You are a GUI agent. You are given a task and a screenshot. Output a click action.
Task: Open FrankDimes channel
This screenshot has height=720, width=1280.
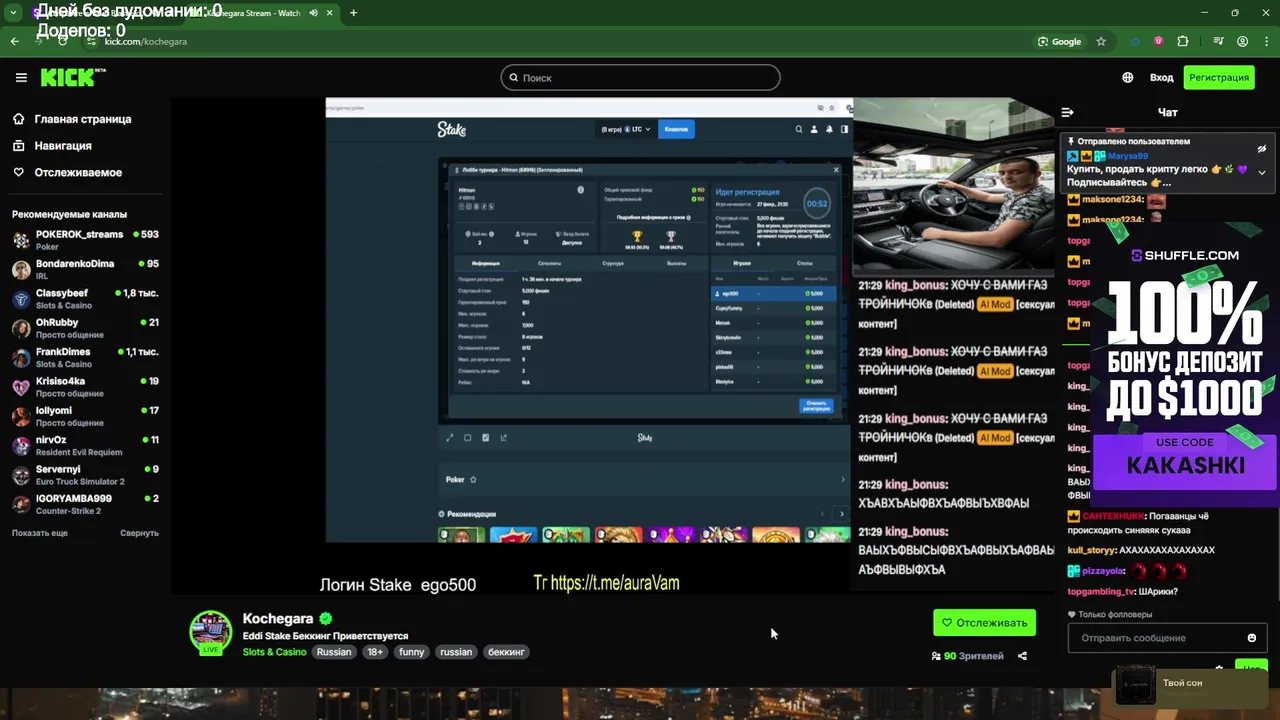coord(85,357)
